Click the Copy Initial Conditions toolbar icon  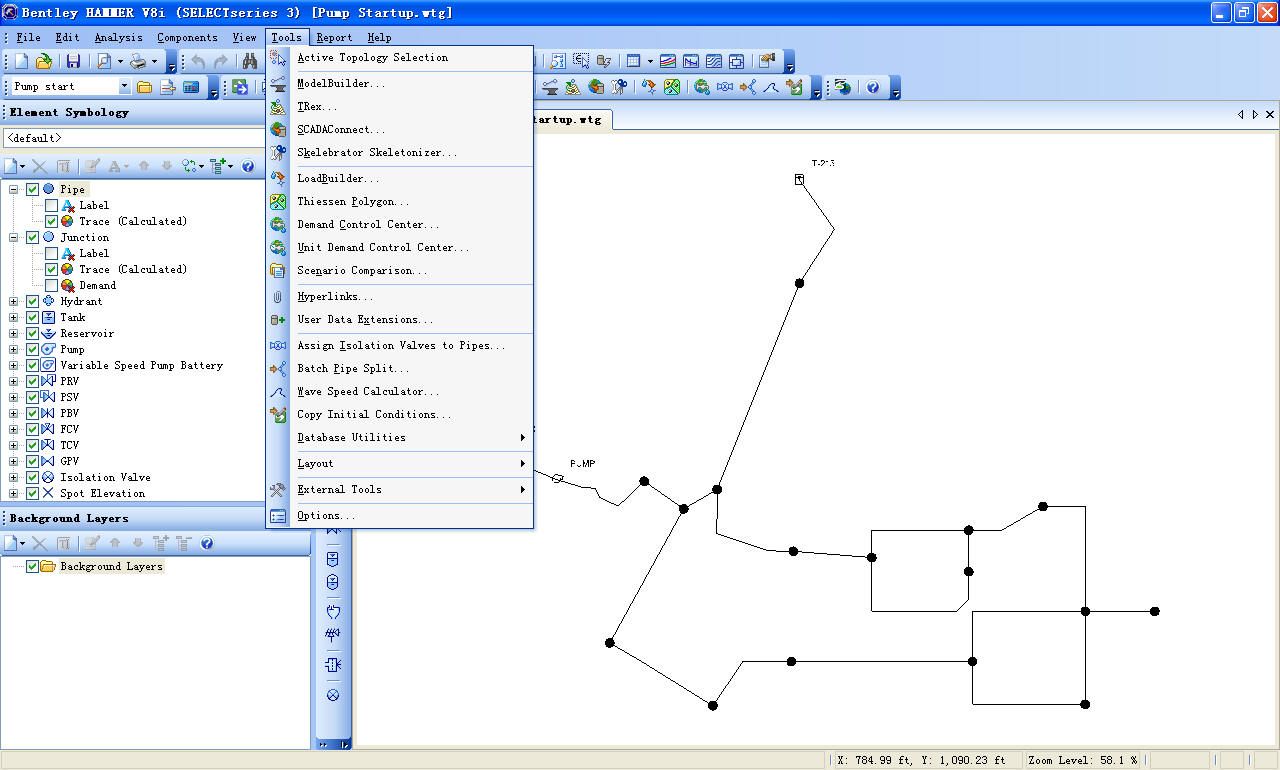pos(794,87)
